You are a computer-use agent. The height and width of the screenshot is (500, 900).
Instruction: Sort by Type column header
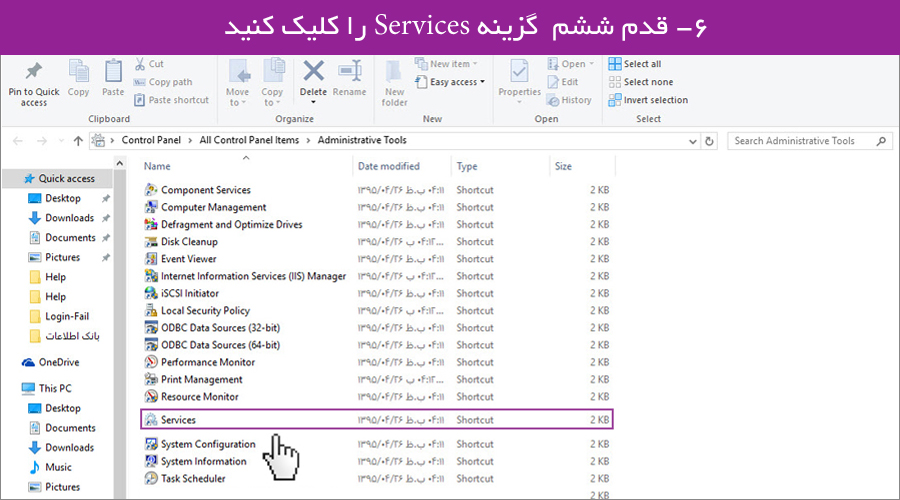[467, 166]
